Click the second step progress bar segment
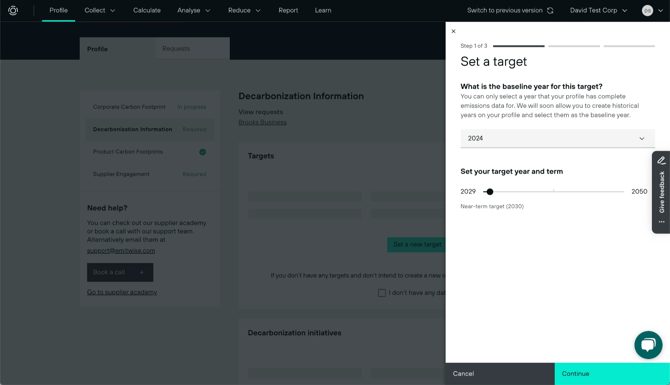Image resolution: width=670 pixels, height=385 pixels. click(x=574, y=46)
